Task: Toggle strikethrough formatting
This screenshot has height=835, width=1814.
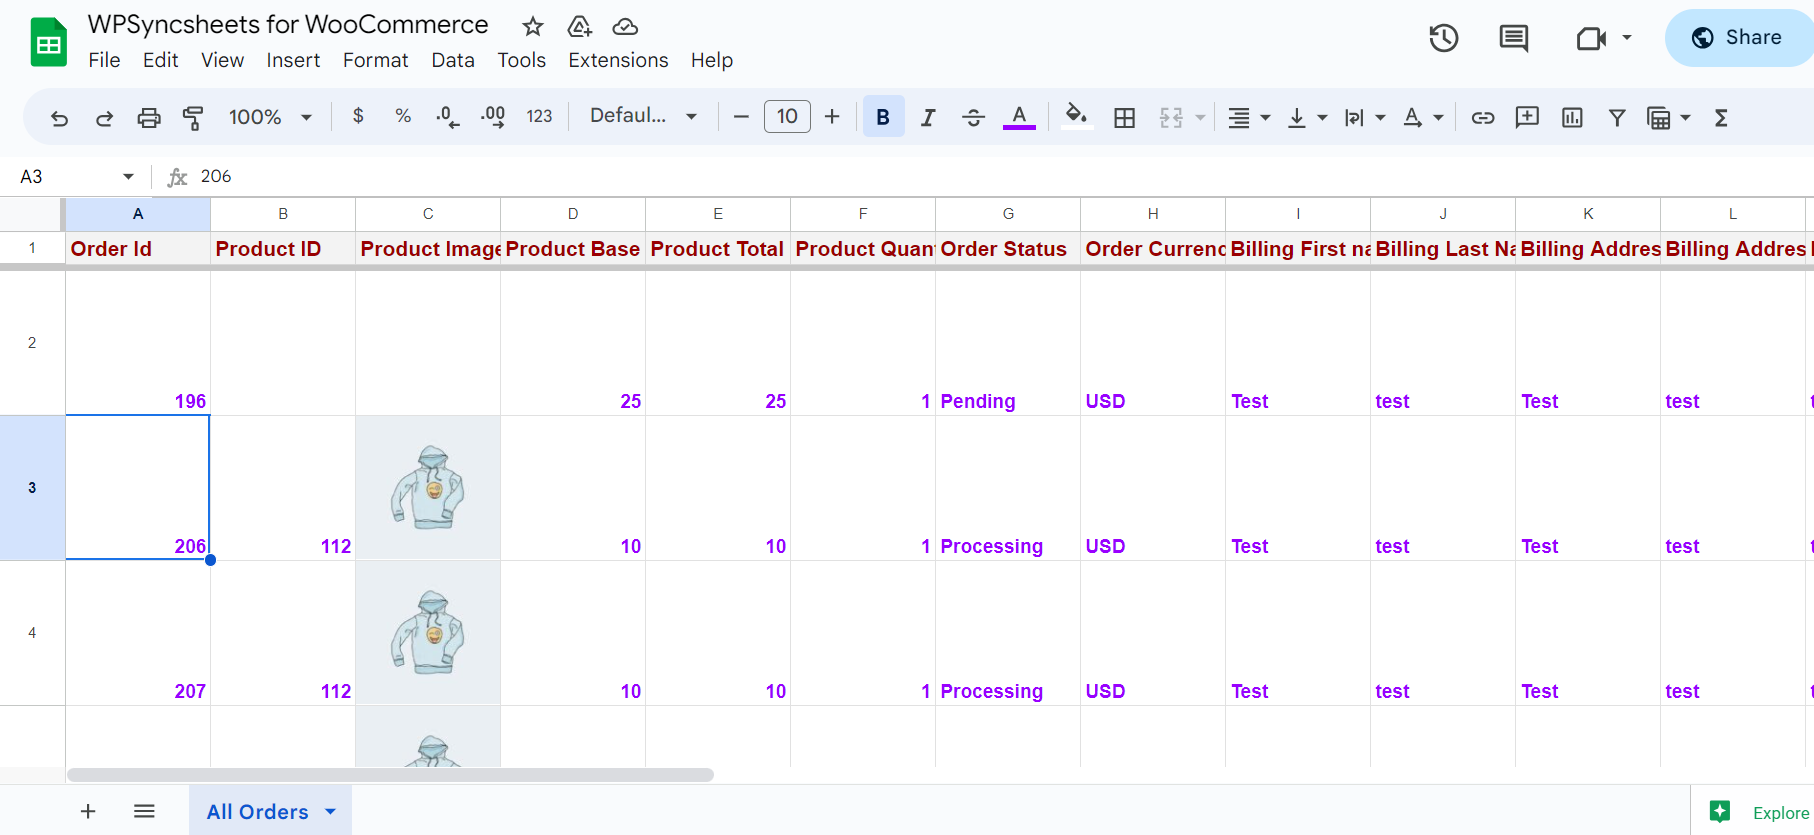Action: (973, 118)
